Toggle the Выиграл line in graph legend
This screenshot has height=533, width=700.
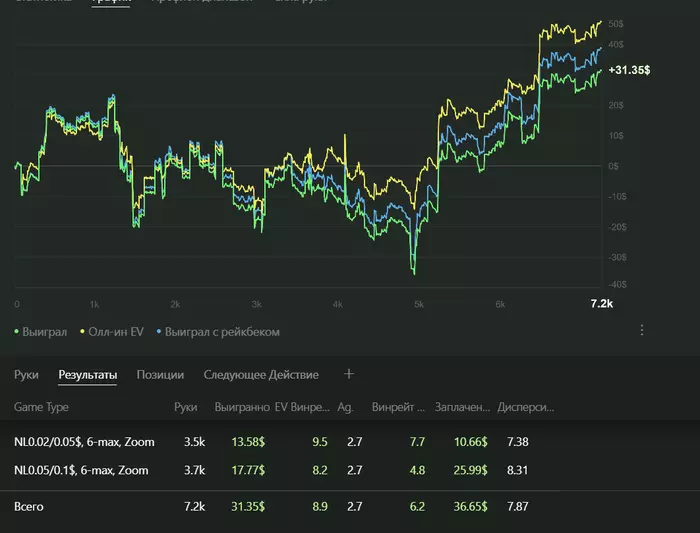40,331
